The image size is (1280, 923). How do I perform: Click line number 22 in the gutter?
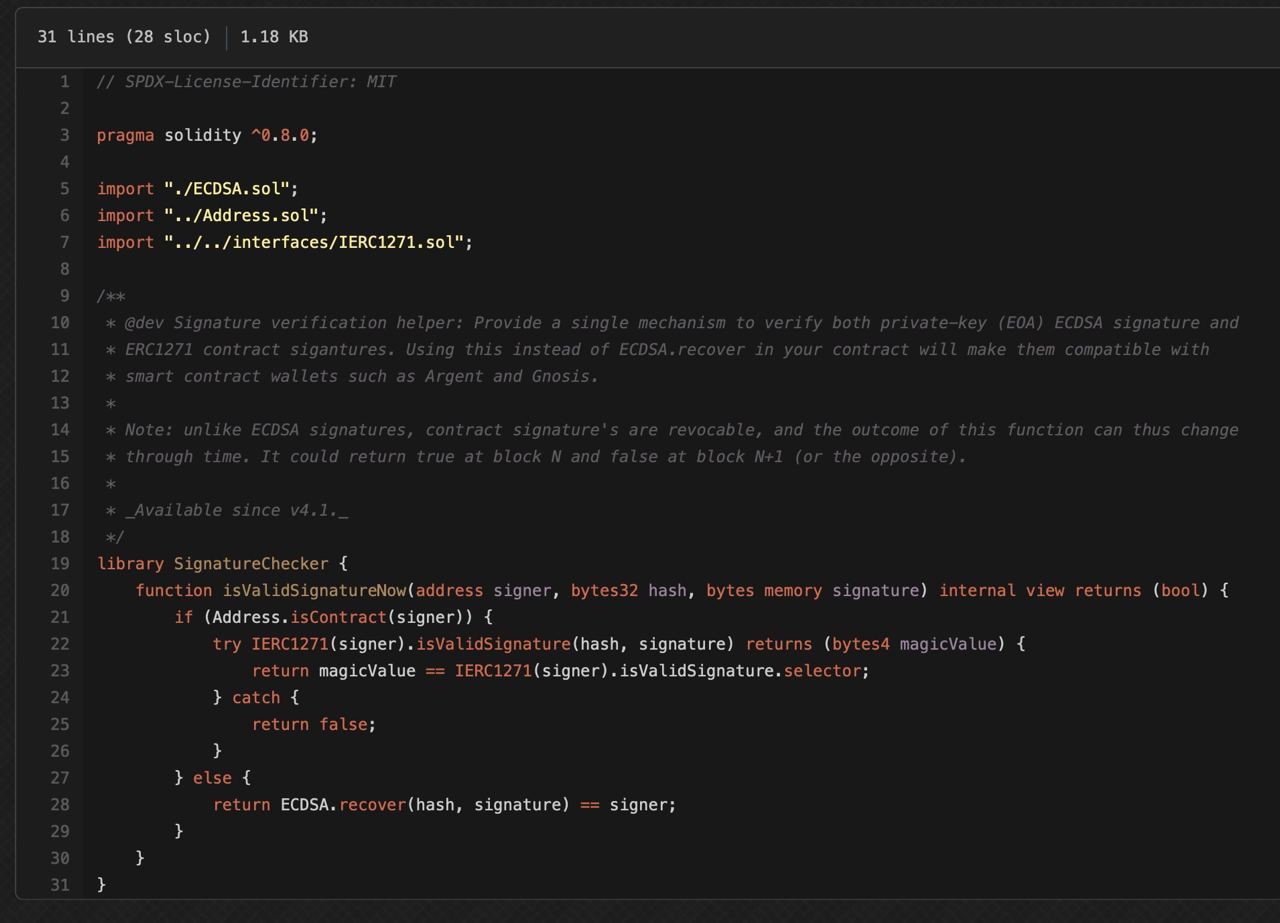pos(60,644)
